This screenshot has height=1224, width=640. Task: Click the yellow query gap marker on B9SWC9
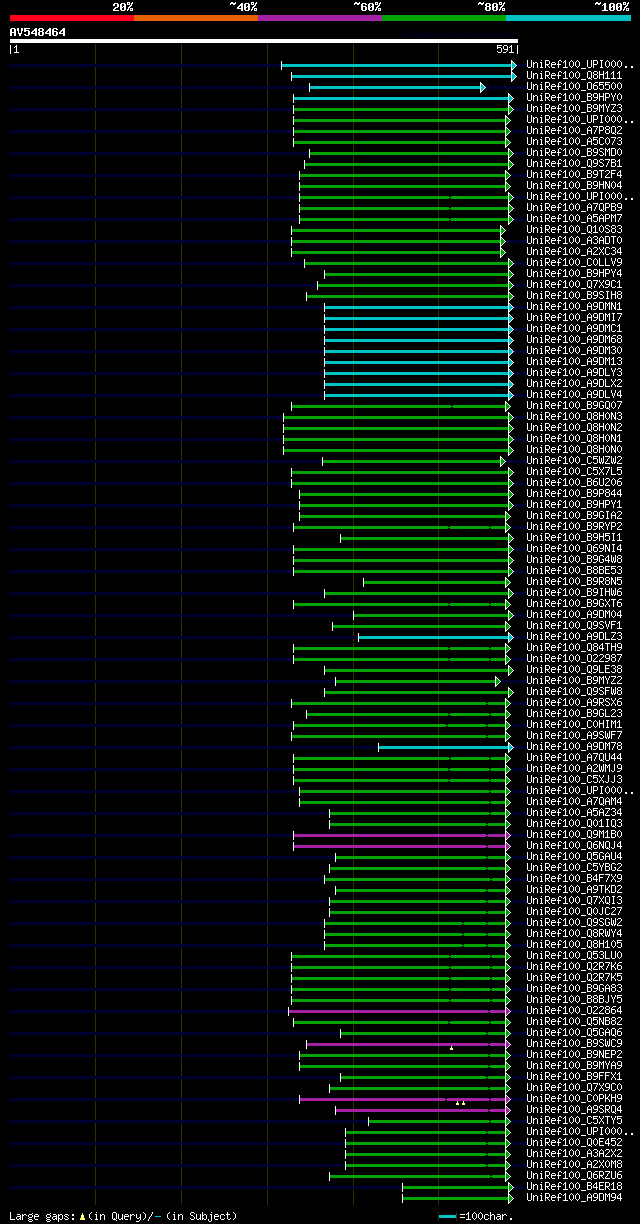coord(451,1048)
